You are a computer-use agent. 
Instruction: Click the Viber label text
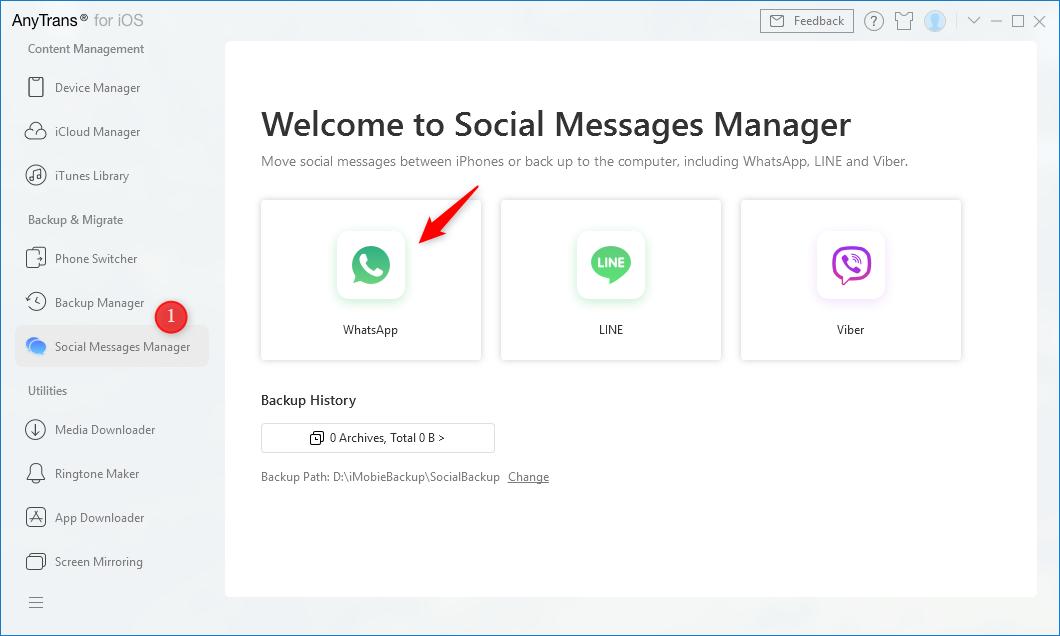pyautogui.click(x=850, y=330)
